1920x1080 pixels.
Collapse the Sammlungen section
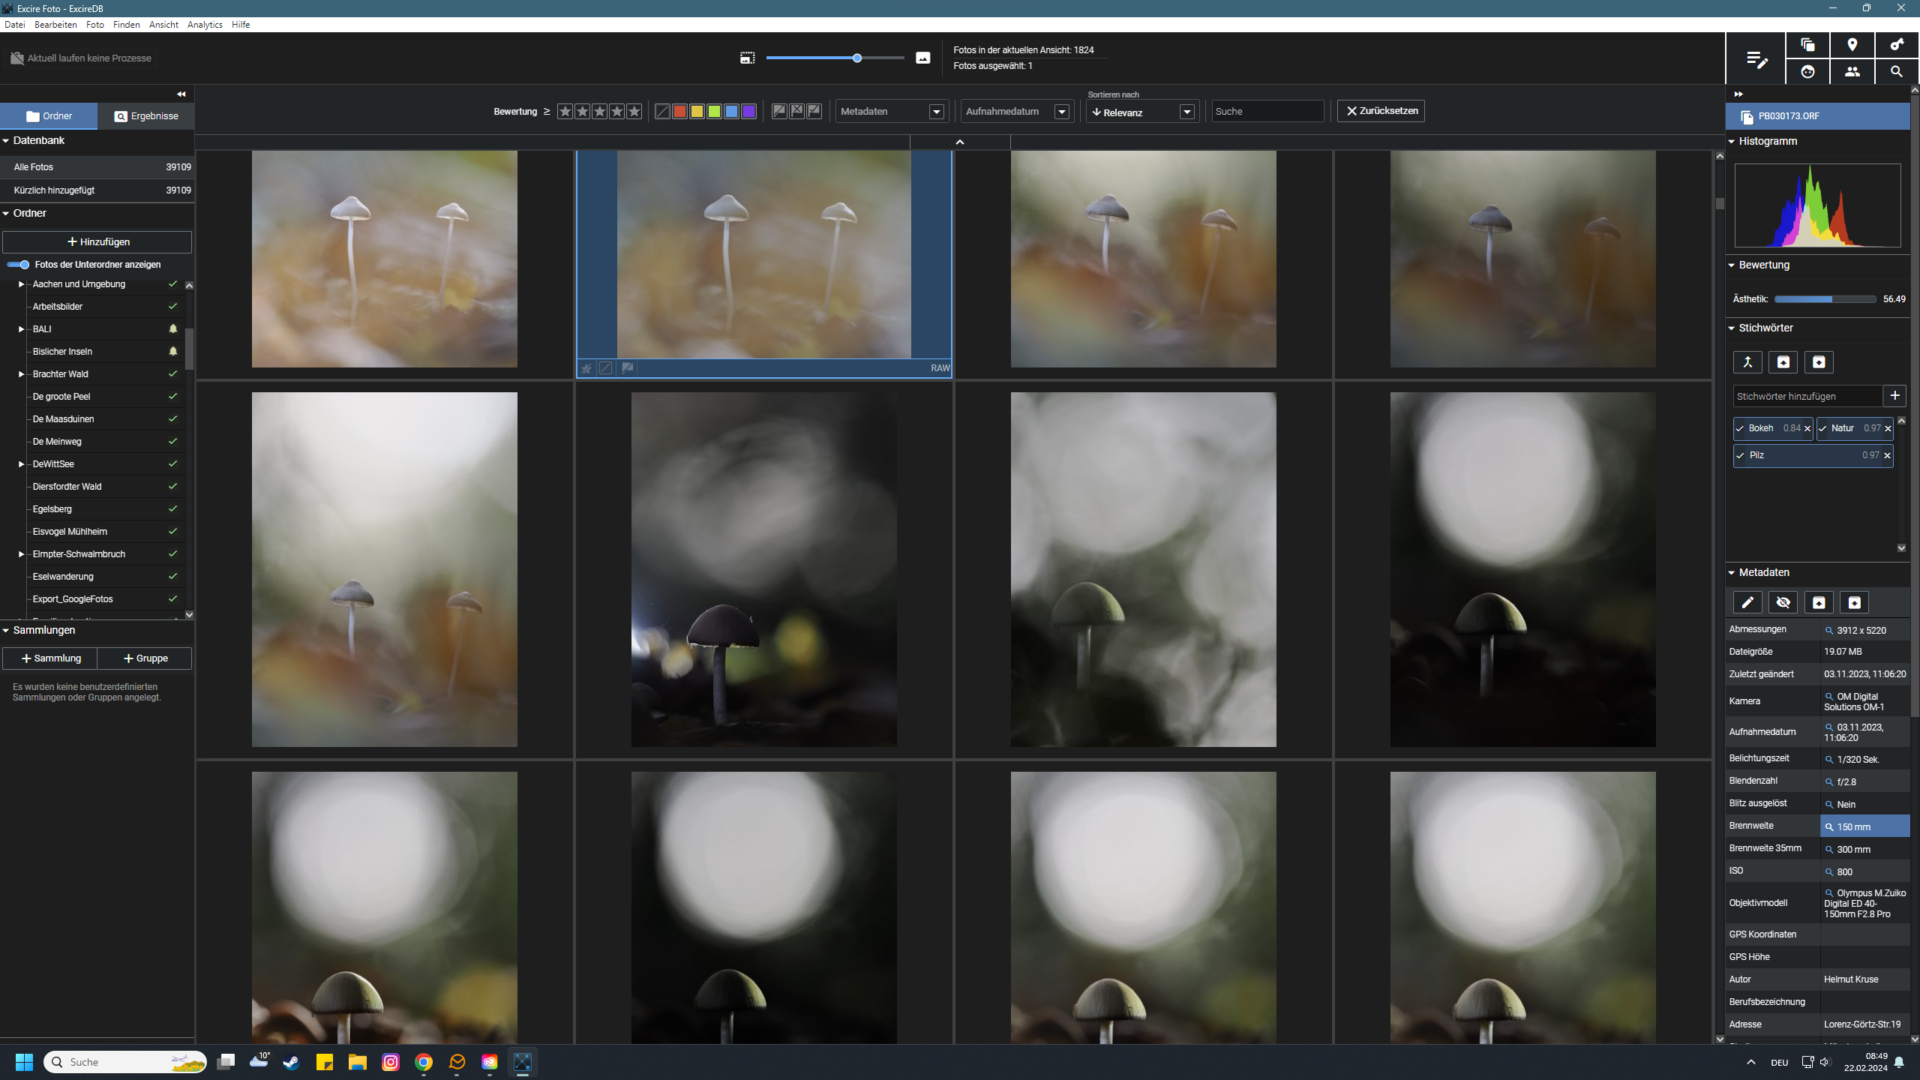click(x=6, y=631)
